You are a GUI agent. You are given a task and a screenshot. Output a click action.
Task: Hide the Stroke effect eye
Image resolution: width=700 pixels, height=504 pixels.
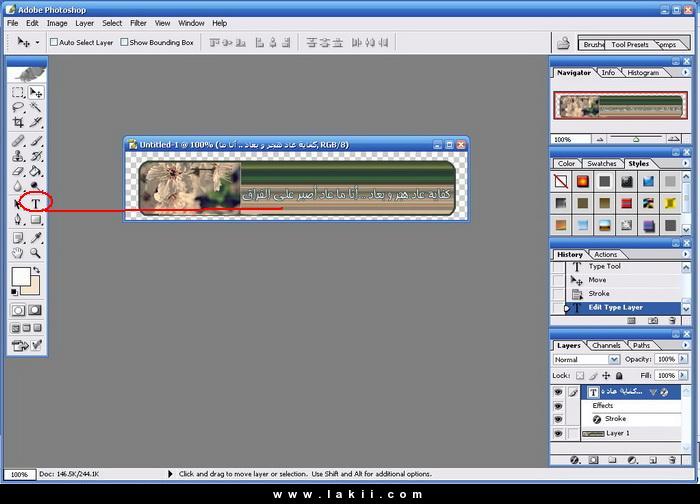click(x=558, y=419)
